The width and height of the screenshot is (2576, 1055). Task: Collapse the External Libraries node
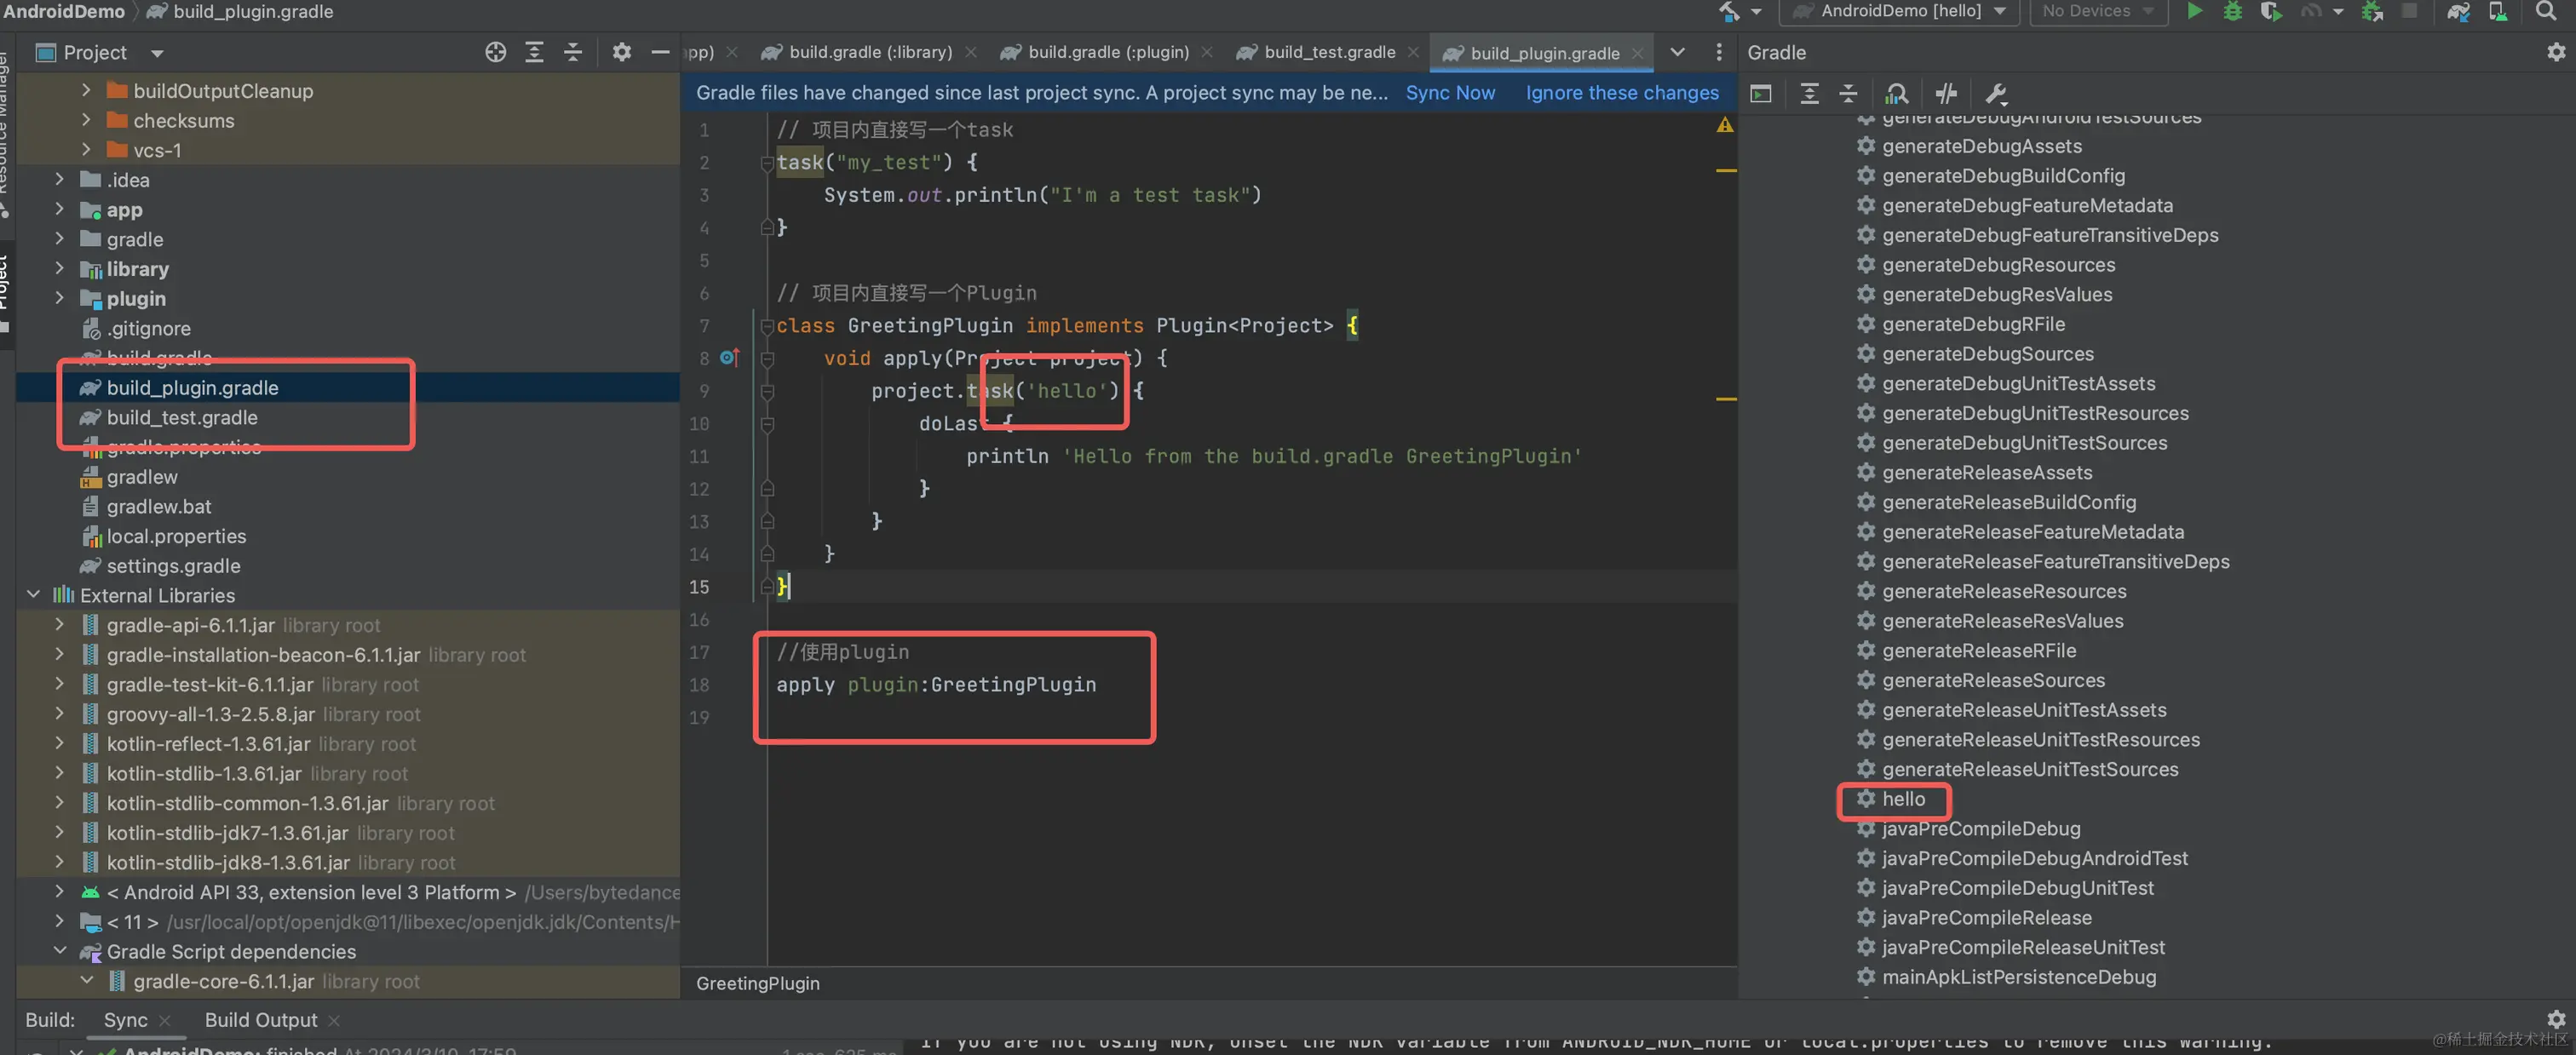33,594
